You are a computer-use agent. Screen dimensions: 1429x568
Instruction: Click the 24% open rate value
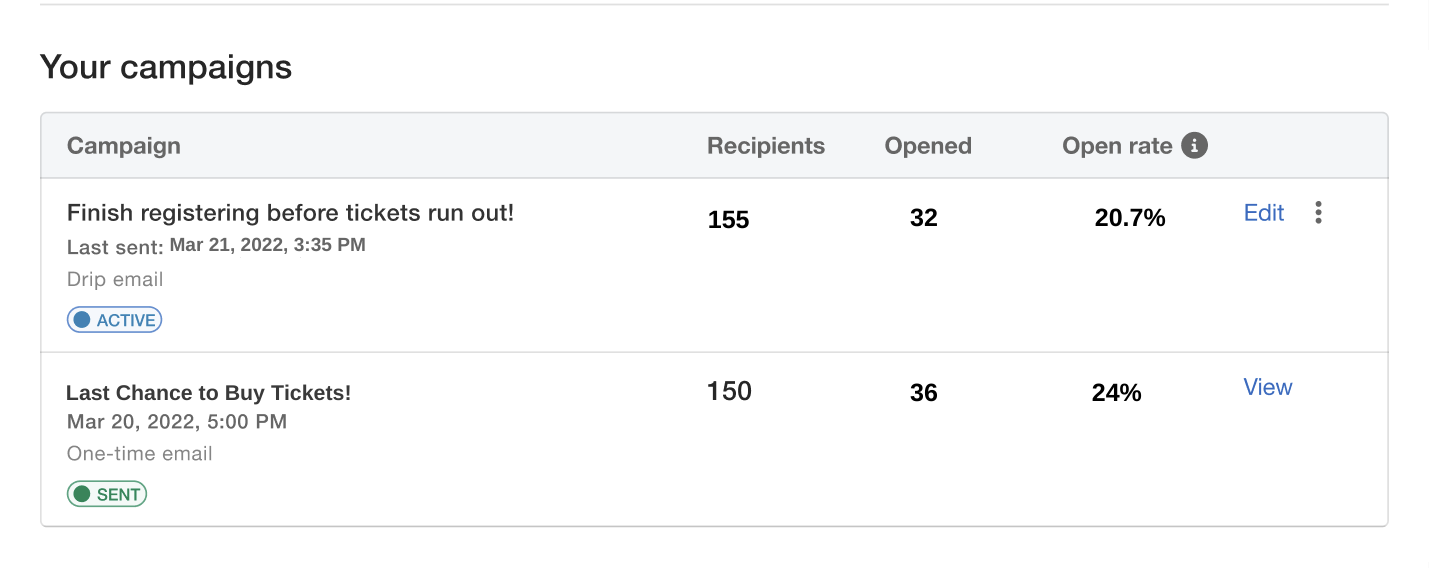(x=1117, y=393)
